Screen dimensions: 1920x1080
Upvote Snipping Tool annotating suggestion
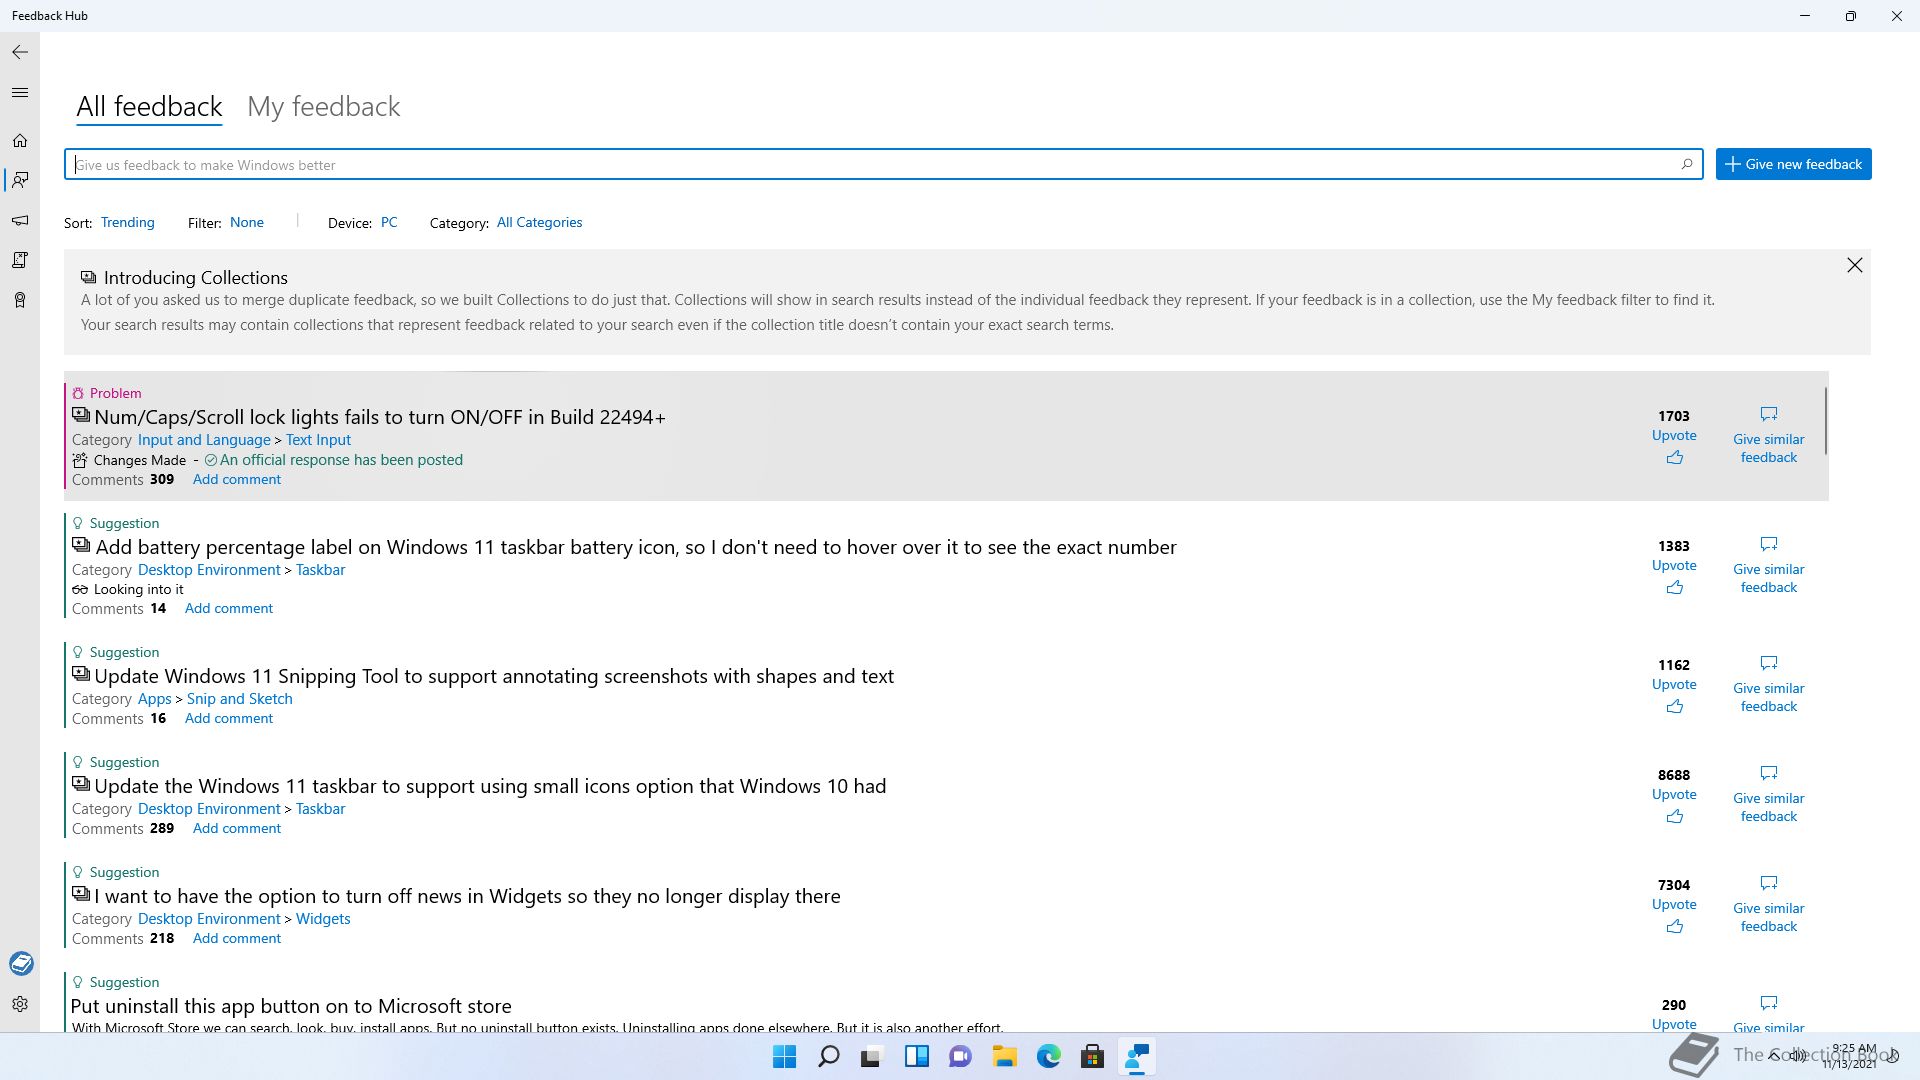pyautogui.click(x=1674, y=695)
